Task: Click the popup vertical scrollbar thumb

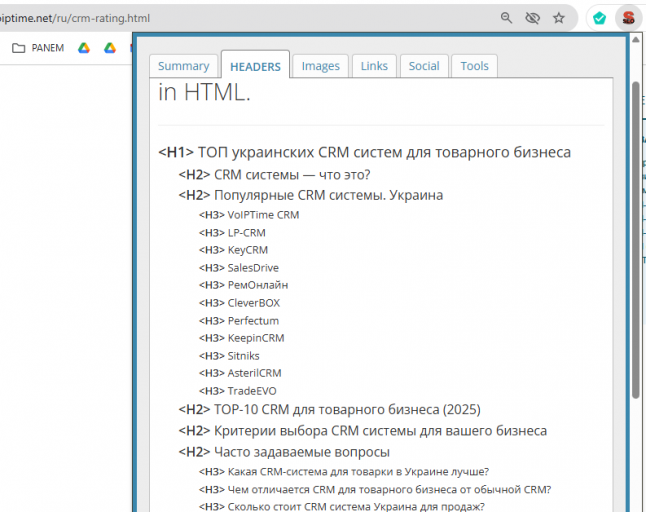Action: point(636,240)
